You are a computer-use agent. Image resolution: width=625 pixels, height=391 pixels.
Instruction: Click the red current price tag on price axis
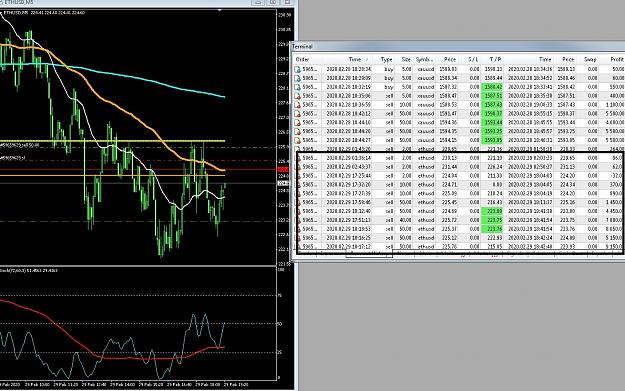tap(283, 169)
